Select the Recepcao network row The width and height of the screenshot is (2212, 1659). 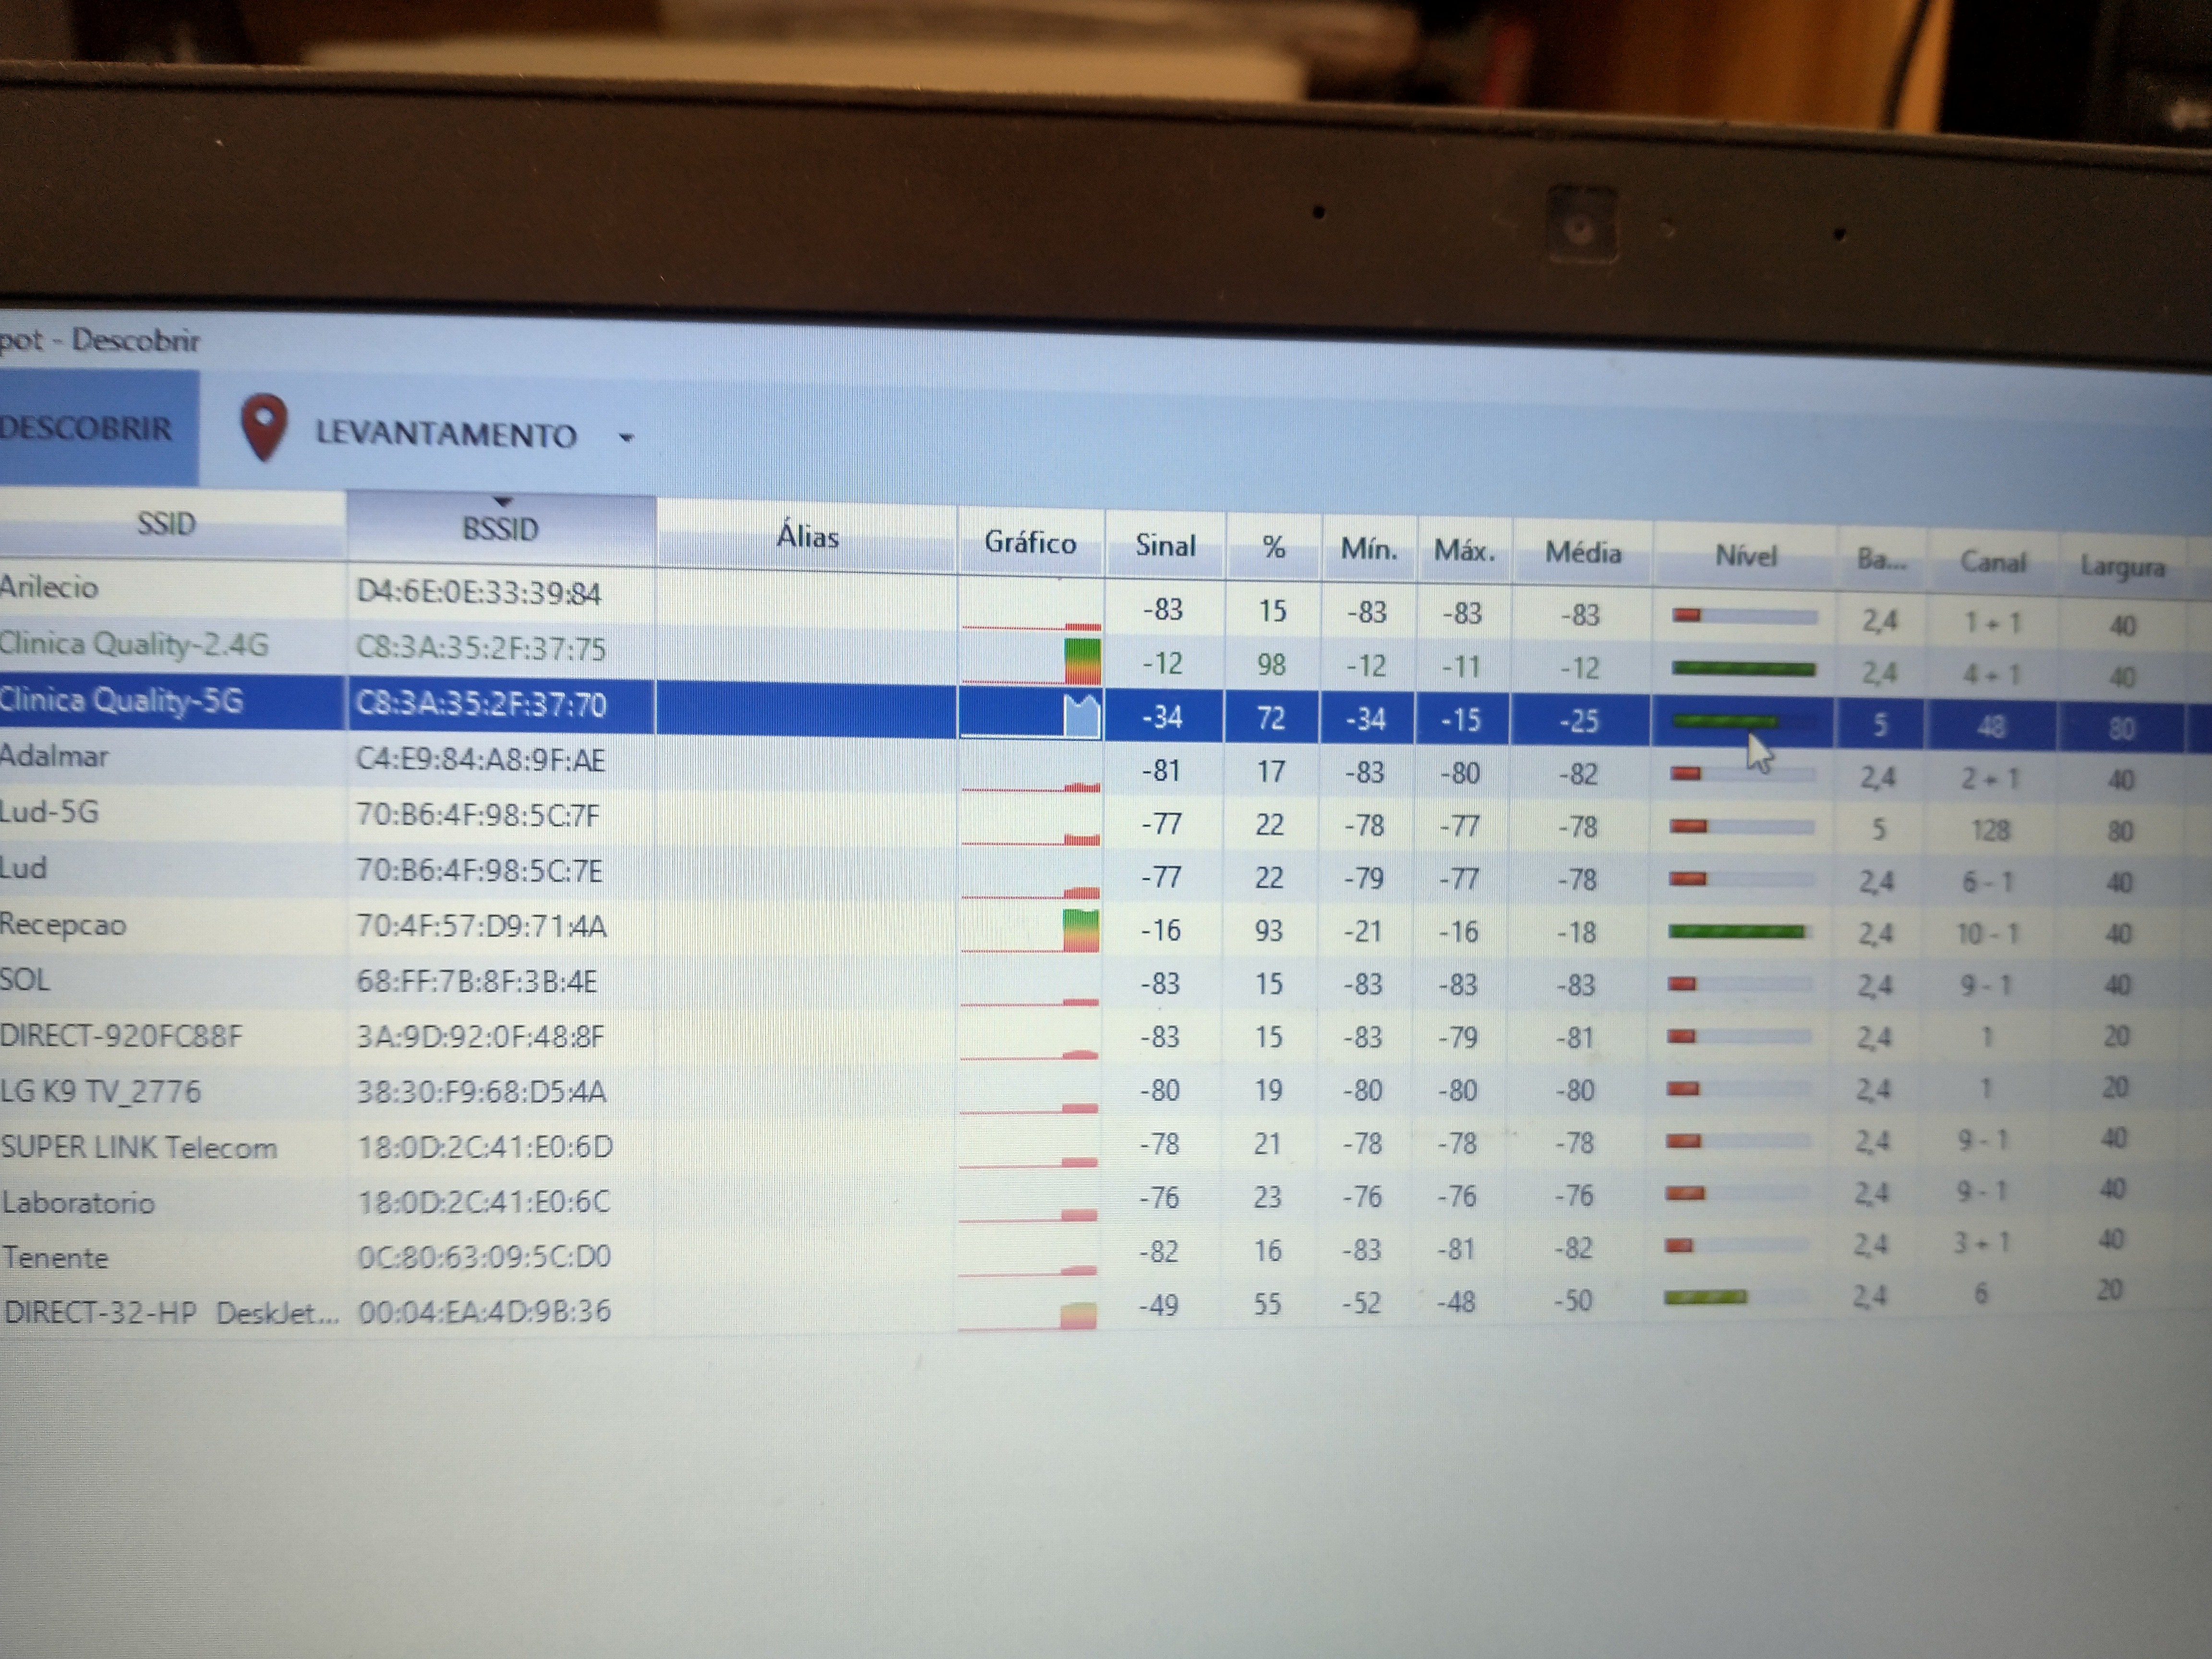64,925
